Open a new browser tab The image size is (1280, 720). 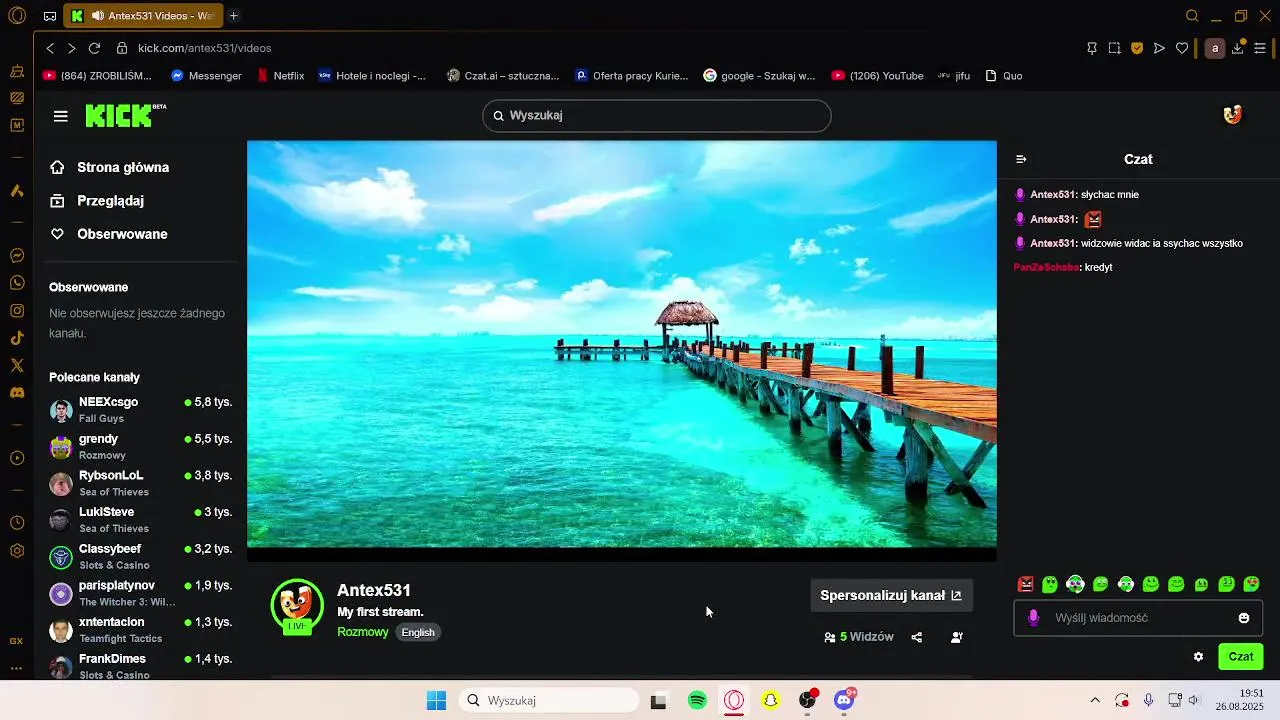click(x=233, y=16)
